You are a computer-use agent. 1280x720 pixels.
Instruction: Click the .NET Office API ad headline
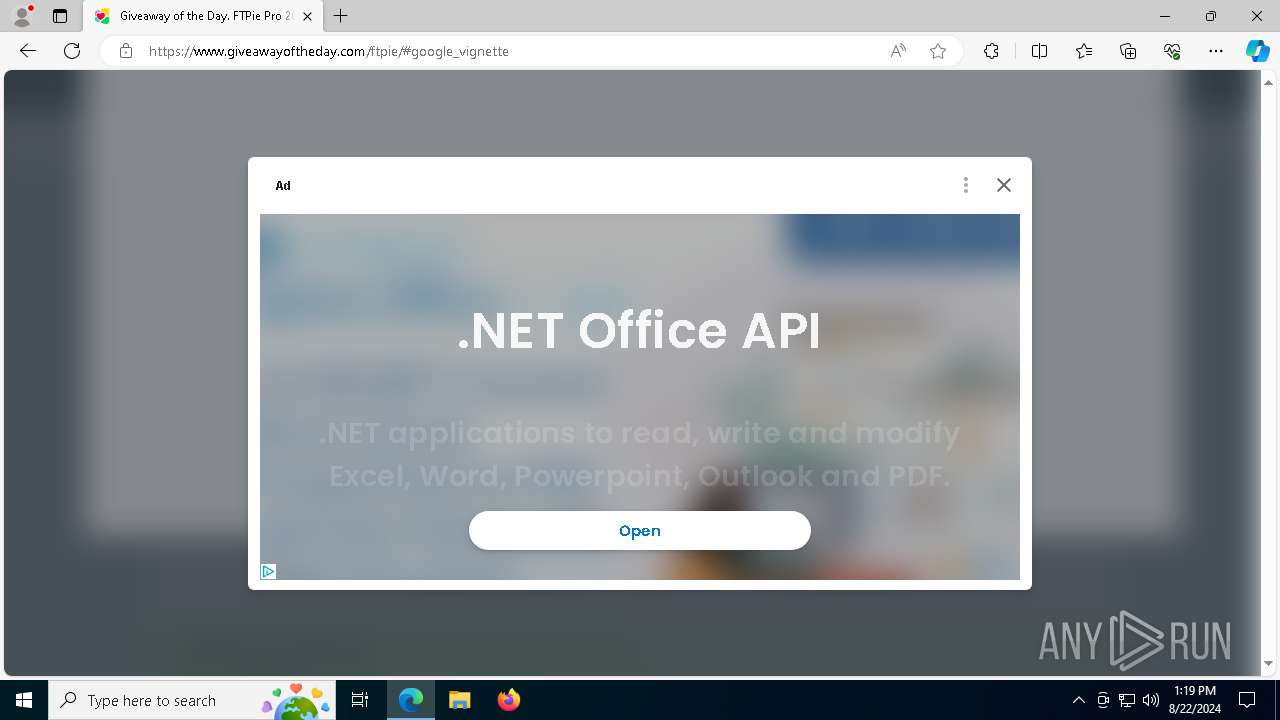coord(640,331)
